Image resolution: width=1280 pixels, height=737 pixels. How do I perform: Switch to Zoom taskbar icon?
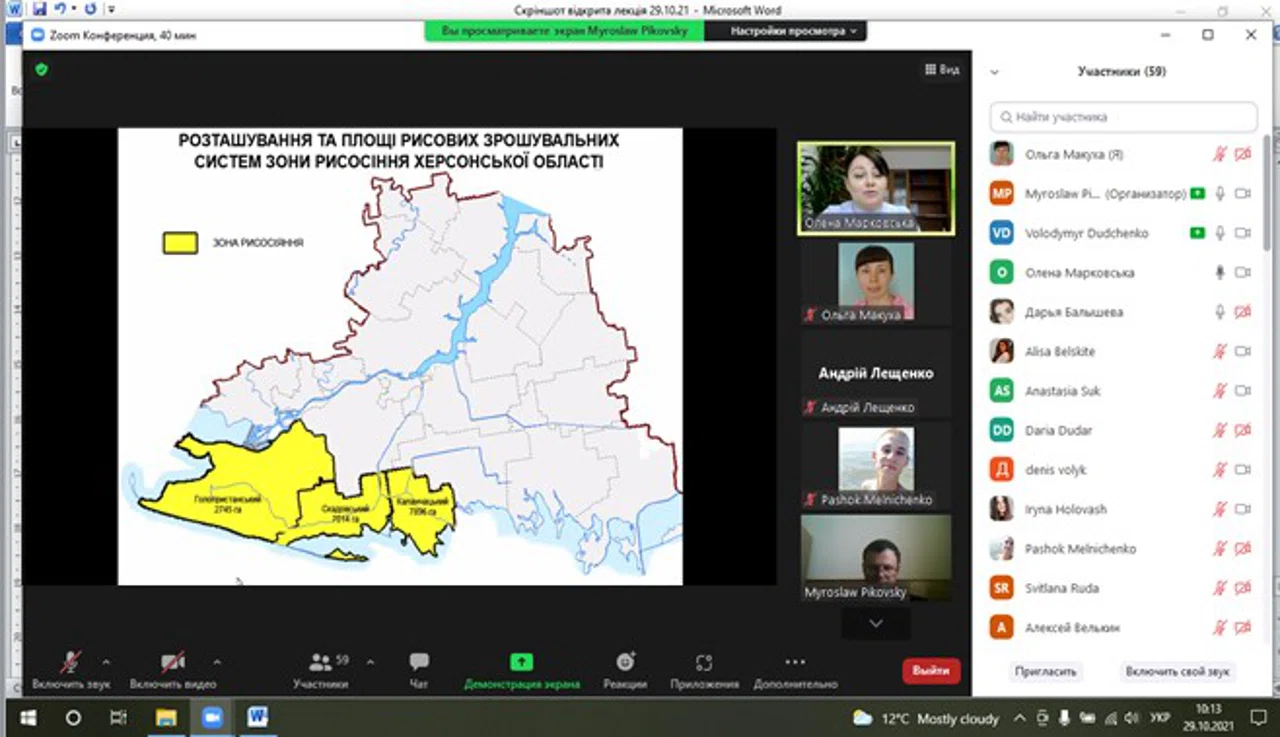pyautogui.click(x=212, y=718)
